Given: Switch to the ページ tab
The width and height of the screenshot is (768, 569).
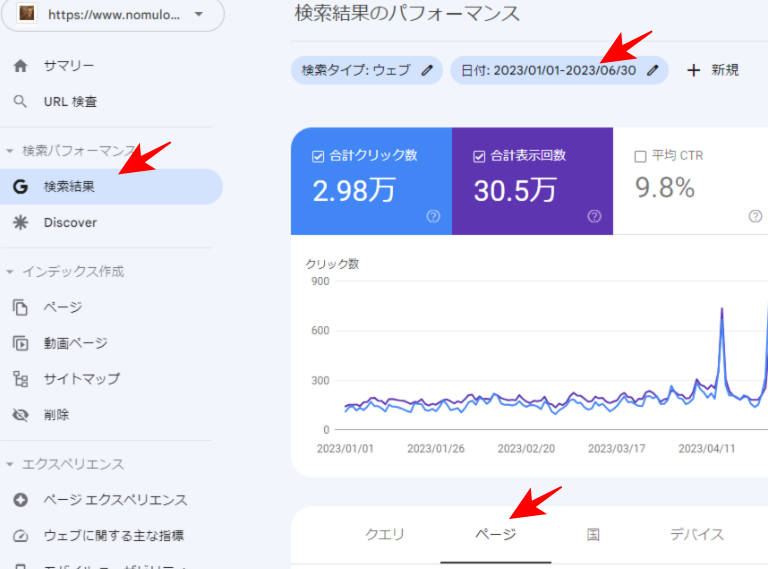Looking at the screenshot, I should (x=496, y=534).
